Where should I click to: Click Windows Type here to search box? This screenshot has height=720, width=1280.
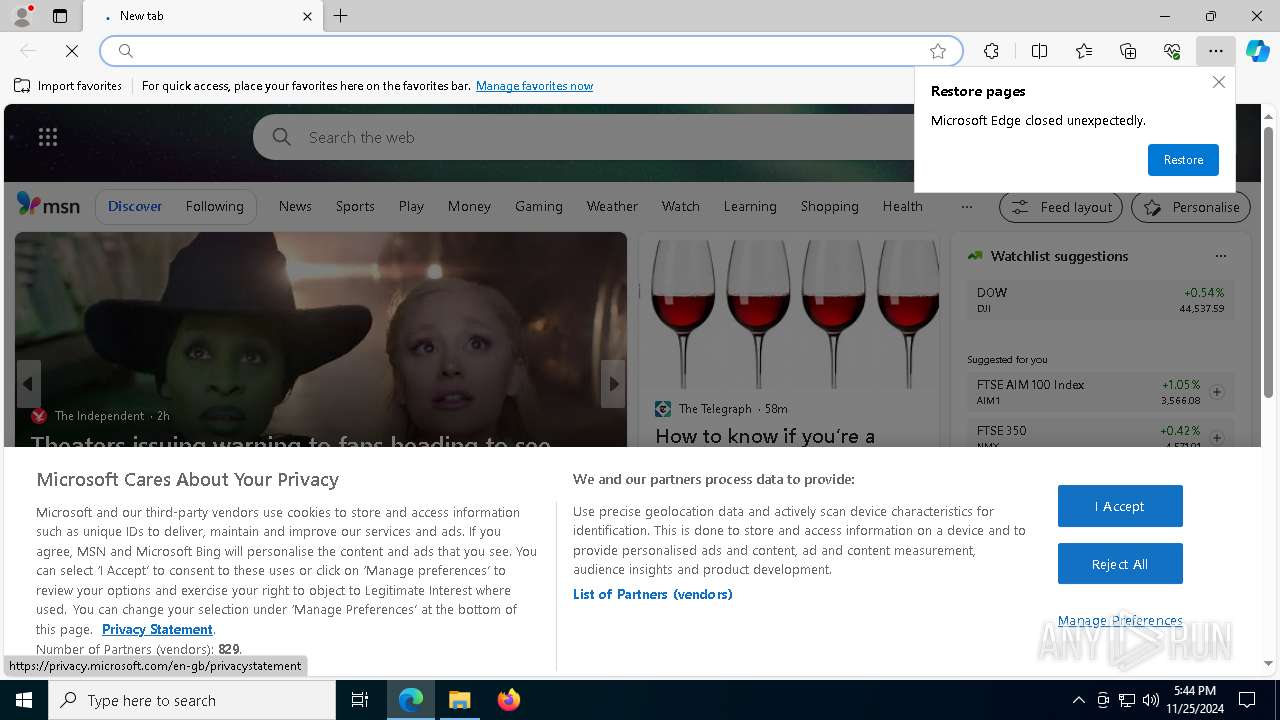tap(192, 700)
